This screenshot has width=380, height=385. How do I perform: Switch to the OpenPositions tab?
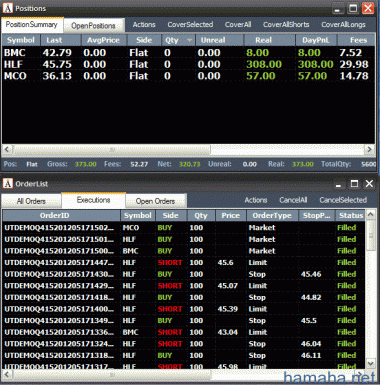pos(94,25)
